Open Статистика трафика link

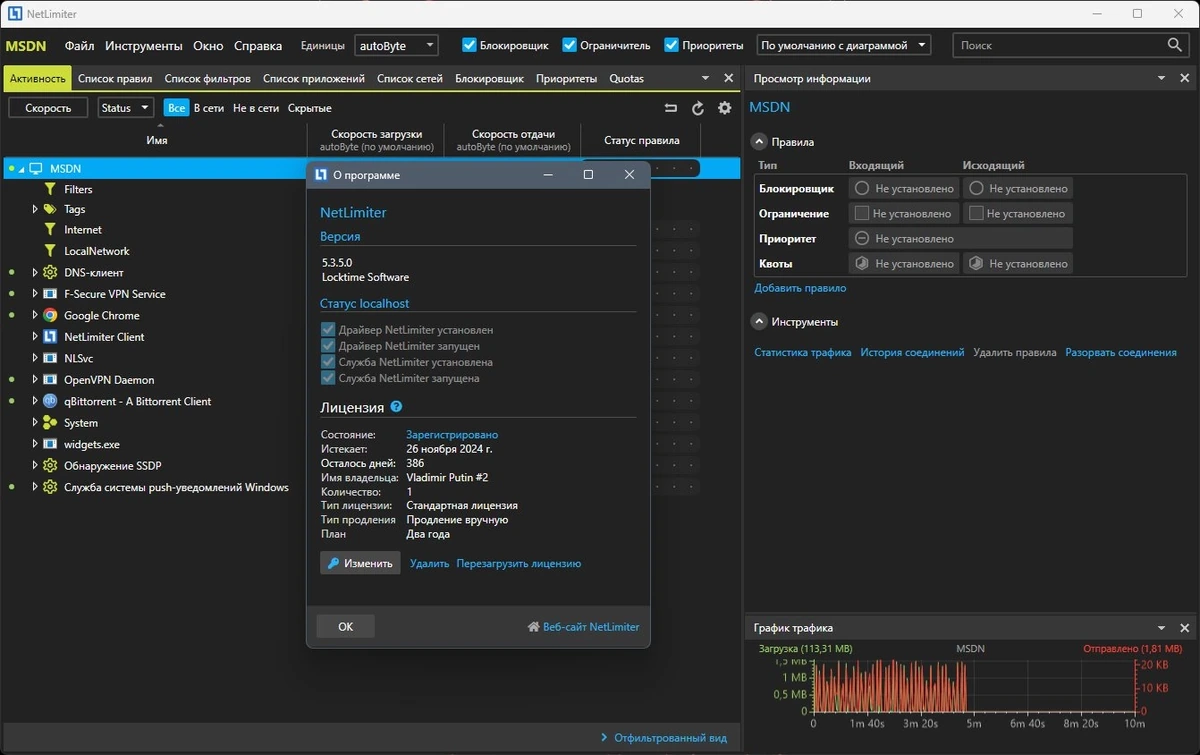803,353
